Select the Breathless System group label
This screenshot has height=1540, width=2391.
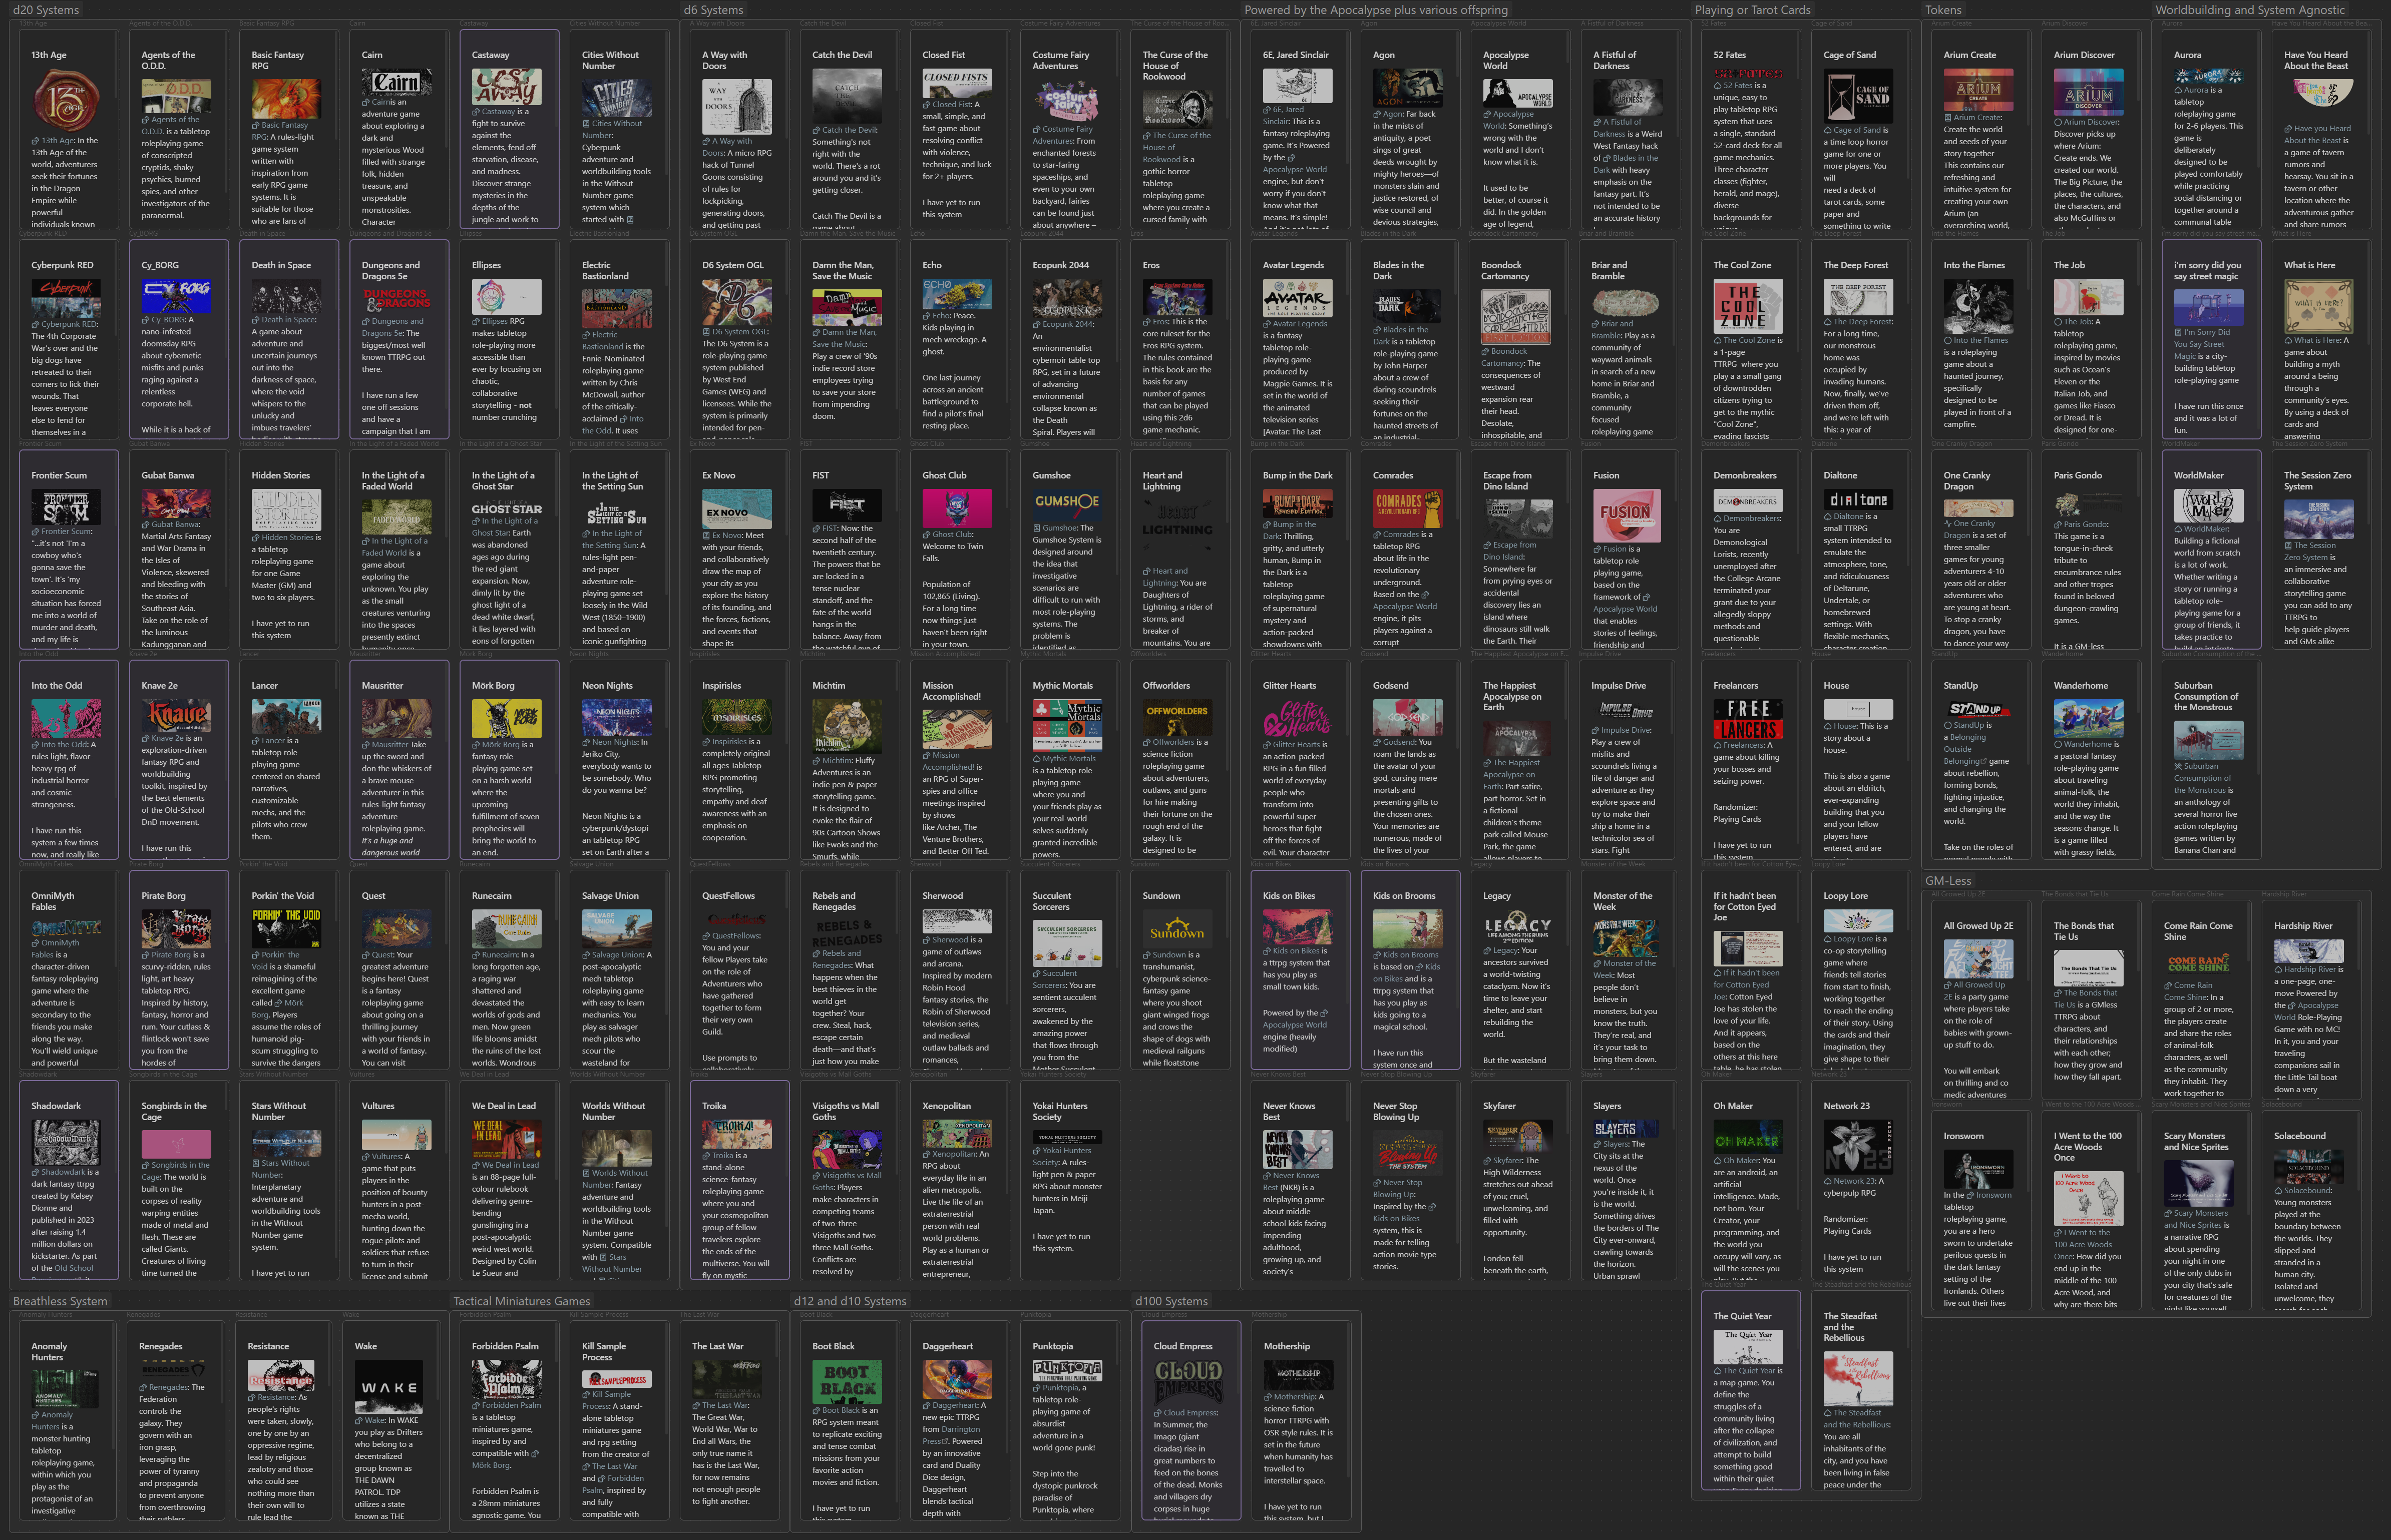(x=60, y=1301)
